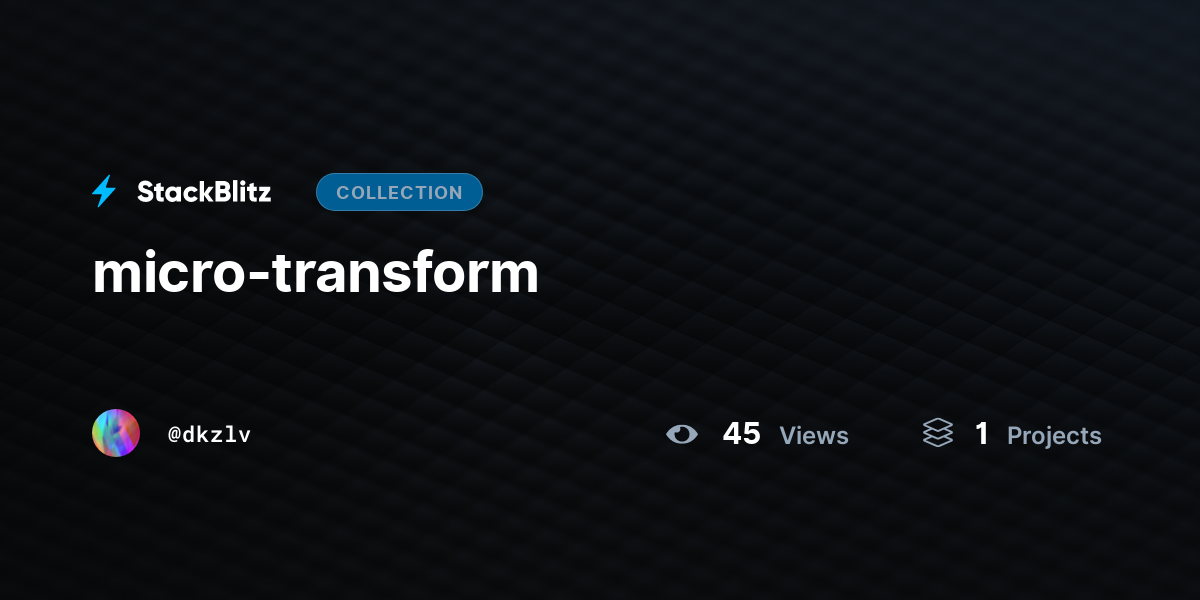Click the StackBlitz wordmark text
The image size is (1200, 600).
click(204, 192)
